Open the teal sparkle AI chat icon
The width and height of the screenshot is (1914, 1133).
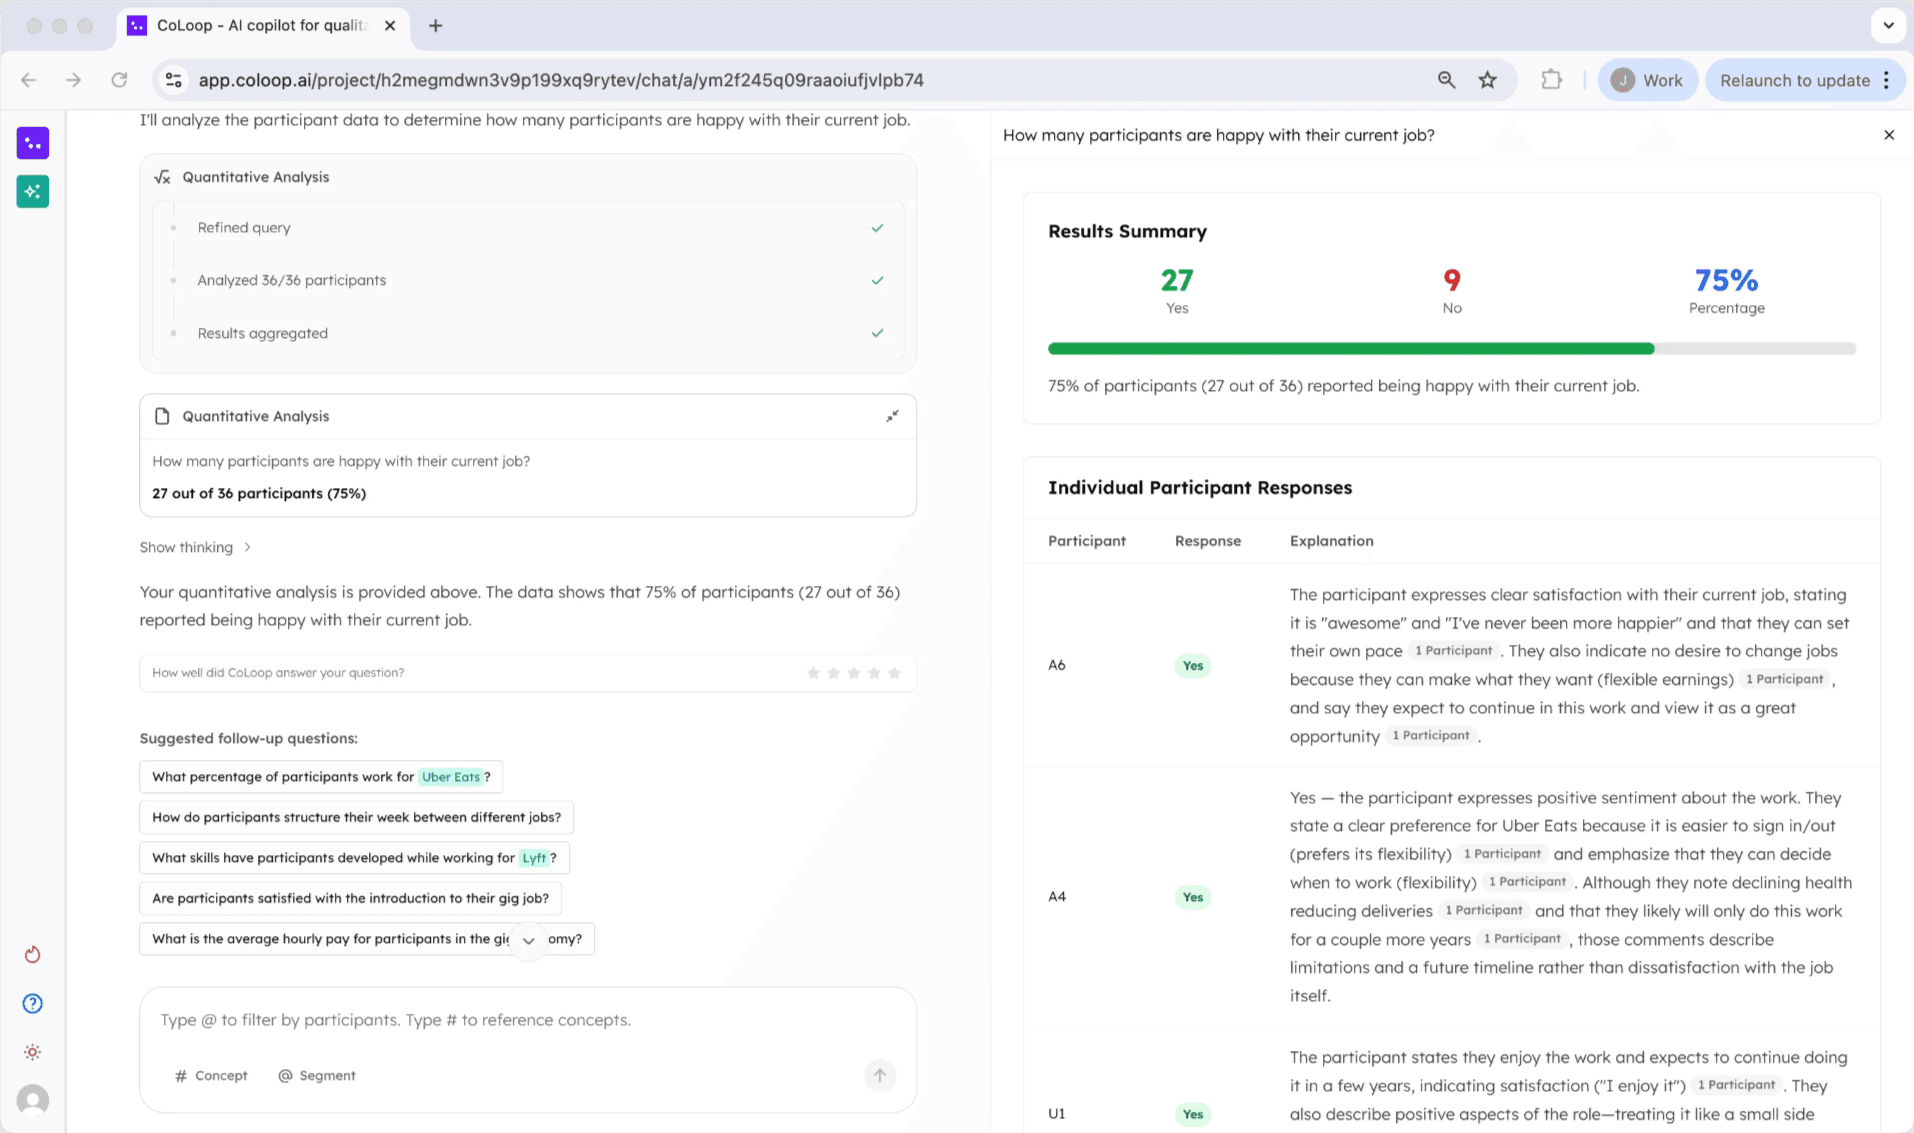pyautogui.click(x=33, y=191)
